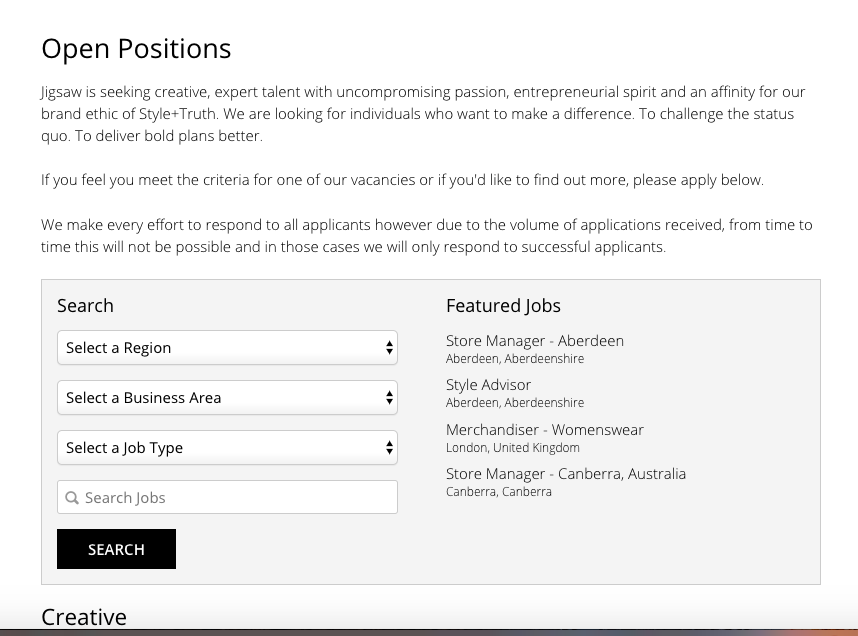This screenshot has height=636, width=858.
Task: Click London, United Kingdom location text
Action: pos(513,448)
